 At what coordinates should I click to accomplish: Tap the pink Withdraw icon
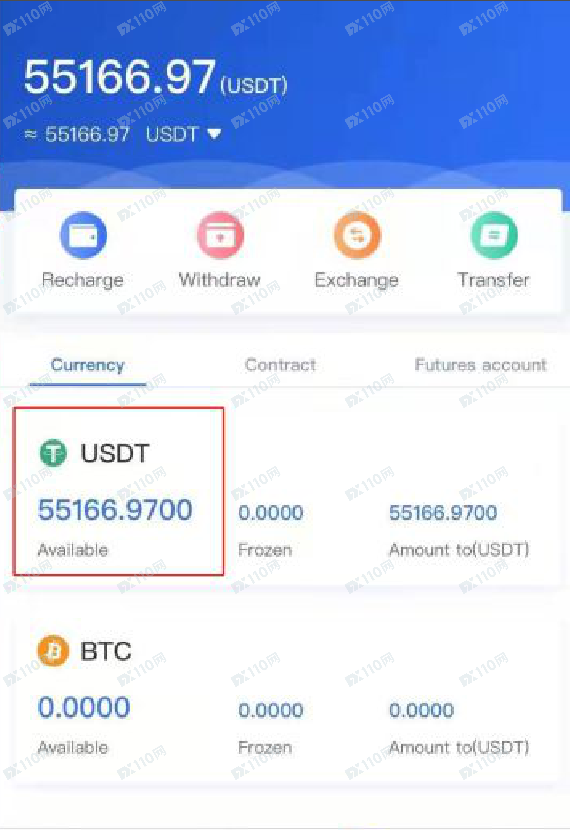coord(220,236)
